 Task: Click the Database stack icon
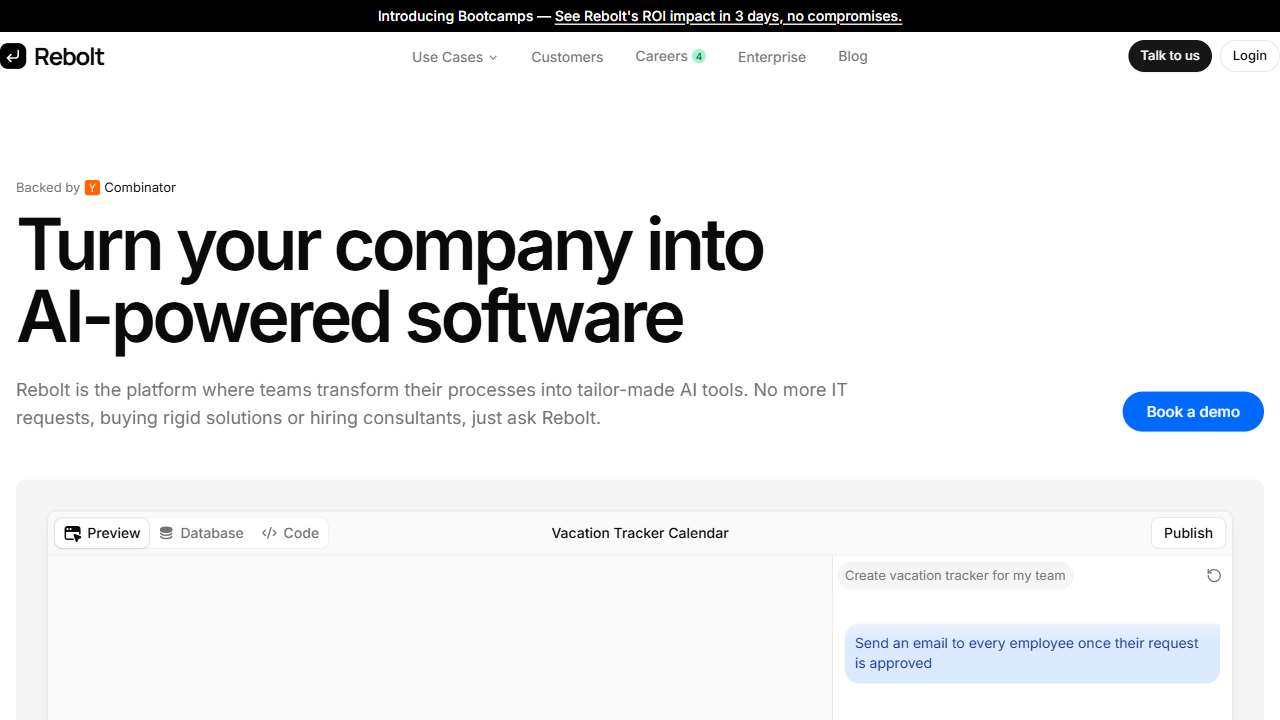166,533
